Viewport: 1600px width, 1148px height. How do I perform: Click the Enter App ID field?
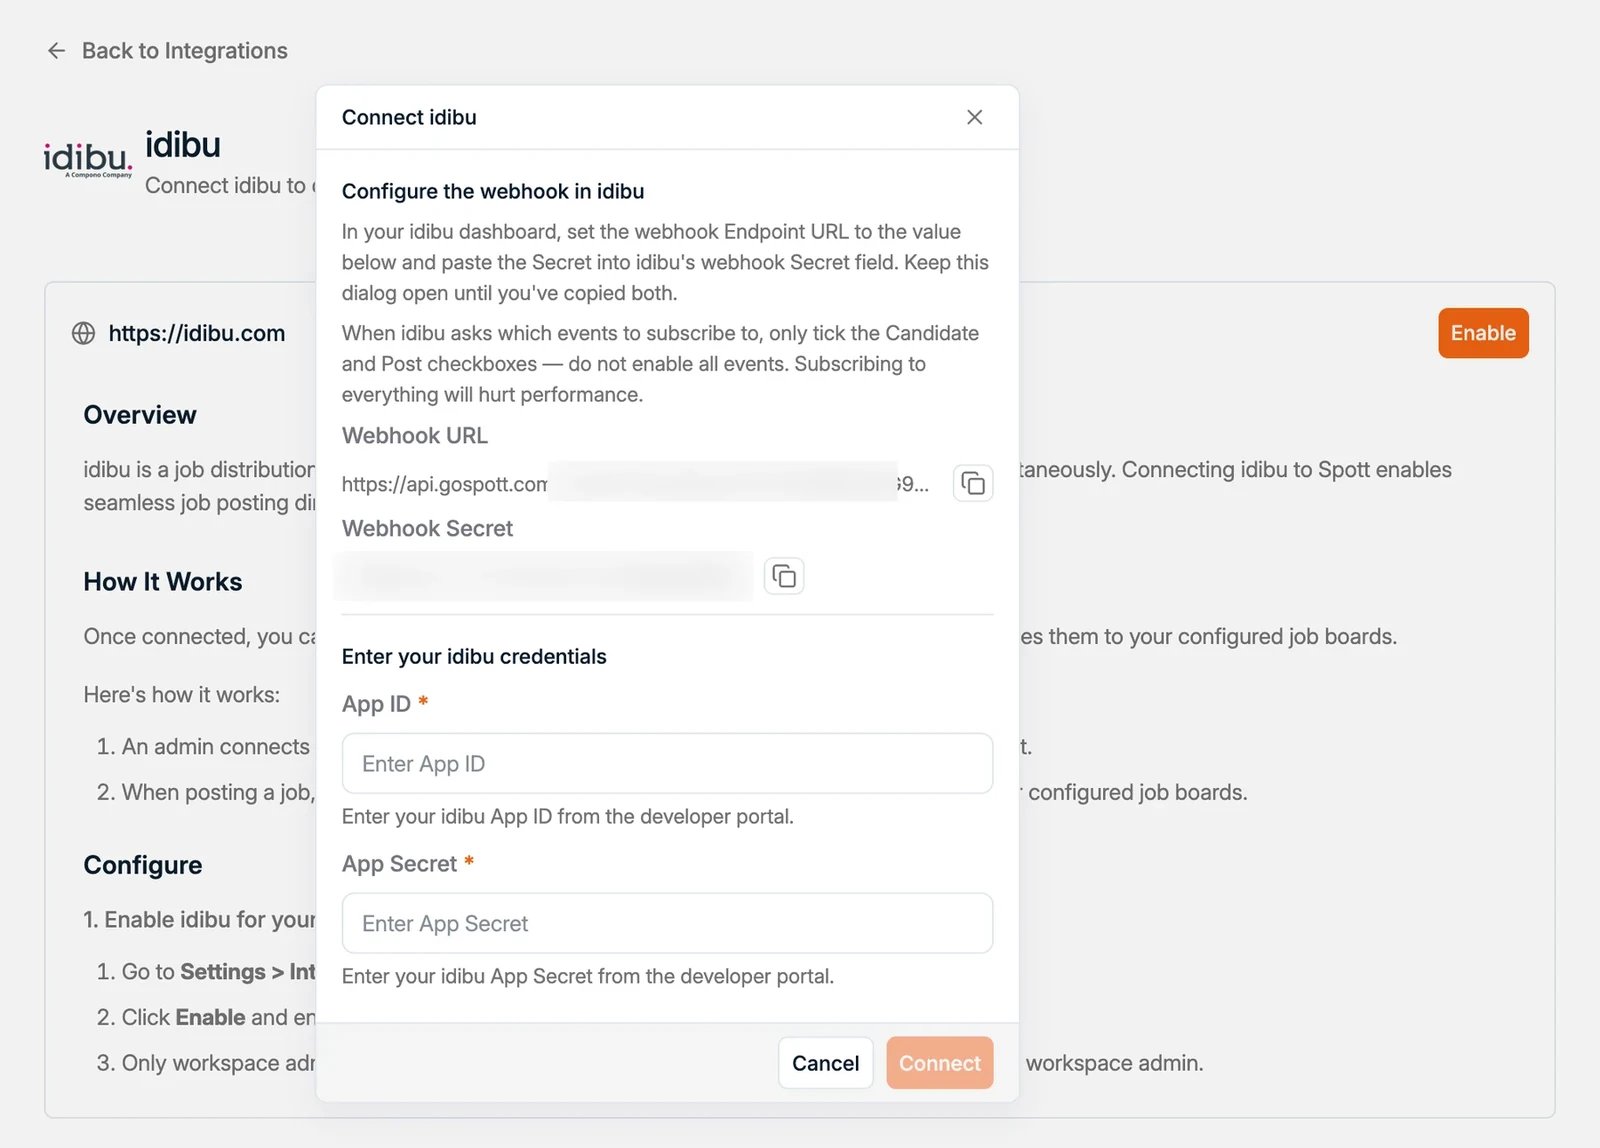667,763
